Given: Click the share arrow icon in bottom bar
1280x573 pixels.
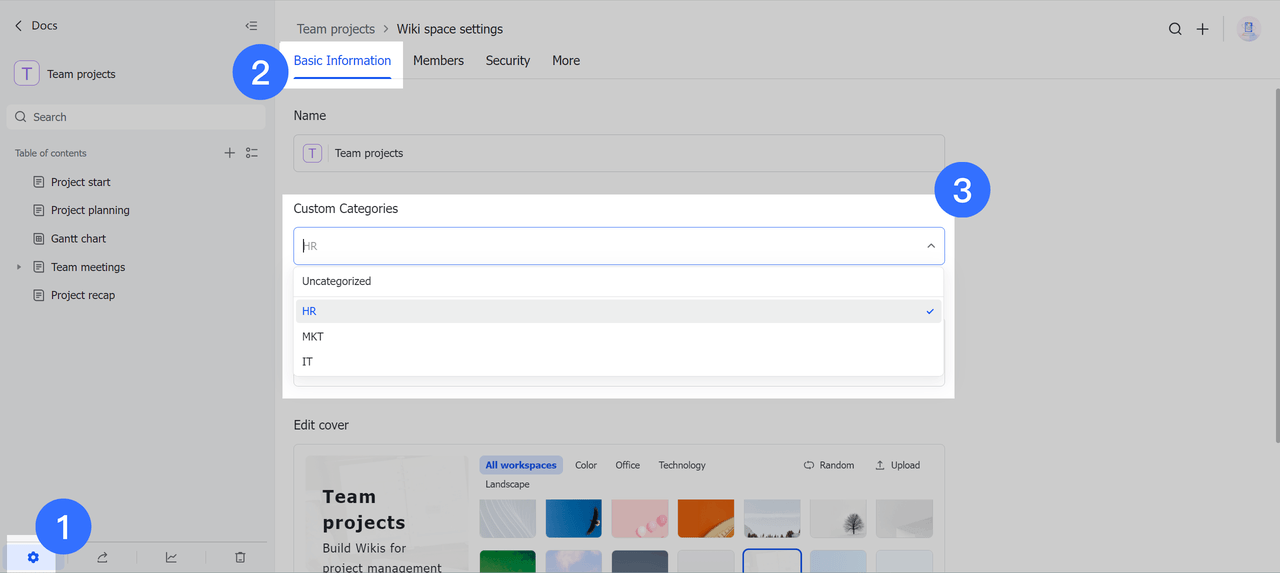Looking at the screenshot, I should (102, 557).
